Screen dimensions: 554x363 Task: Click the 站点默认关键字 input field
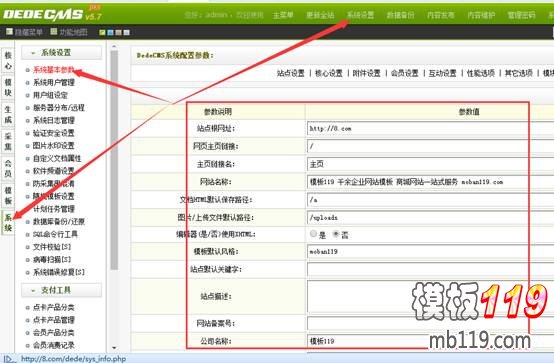(431, 269)
